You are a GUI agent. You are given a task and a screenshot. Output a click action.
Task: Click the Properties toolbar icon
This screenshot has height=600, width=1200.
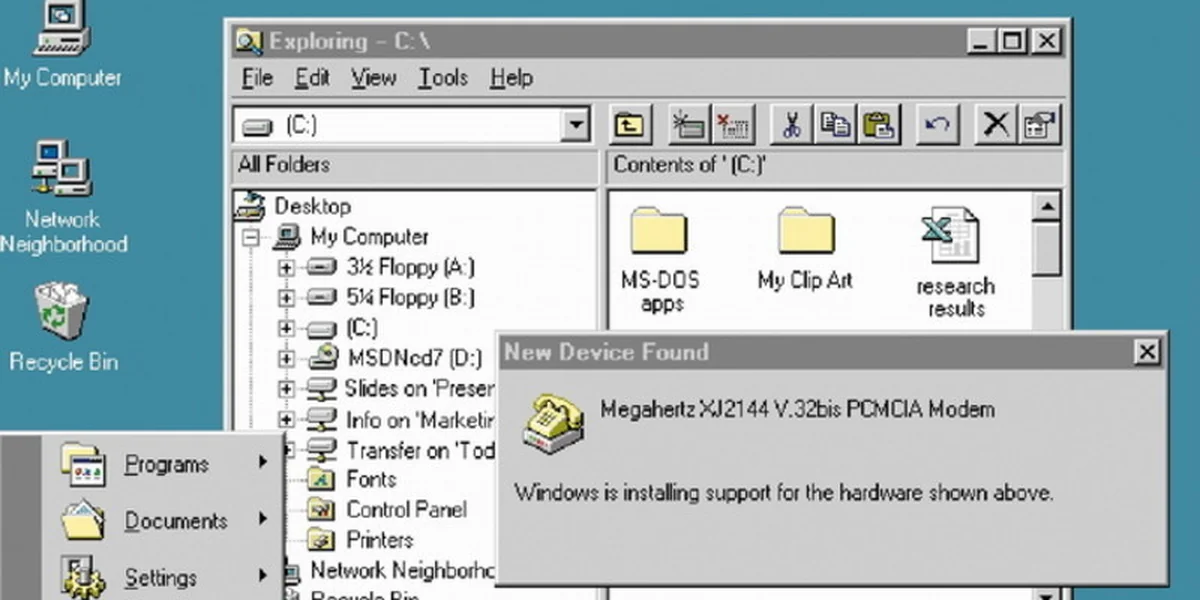pos(1040,125)
